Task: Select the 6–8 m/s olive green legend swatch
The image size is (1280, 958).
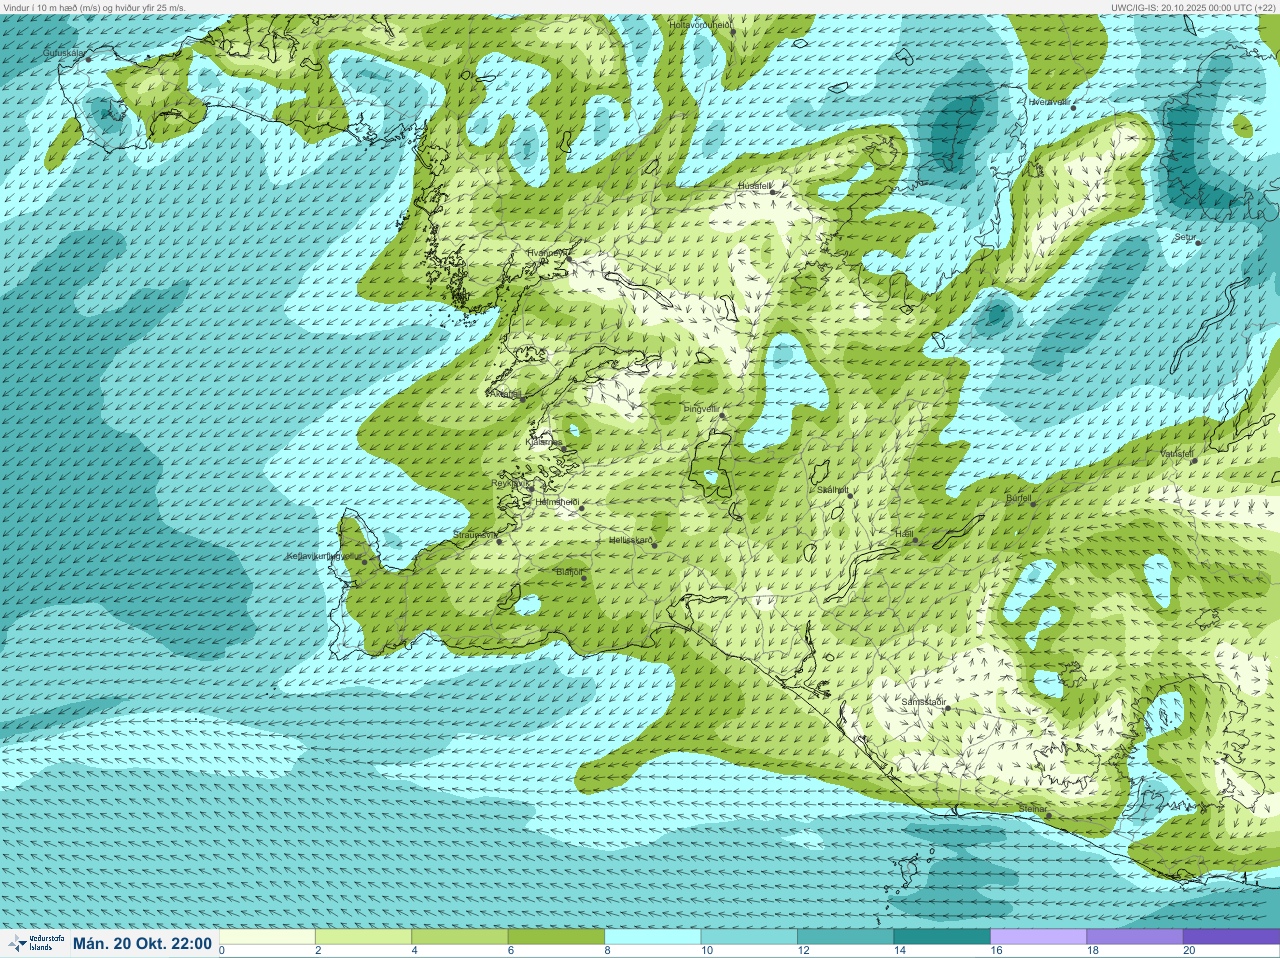Action: (556, 936)
